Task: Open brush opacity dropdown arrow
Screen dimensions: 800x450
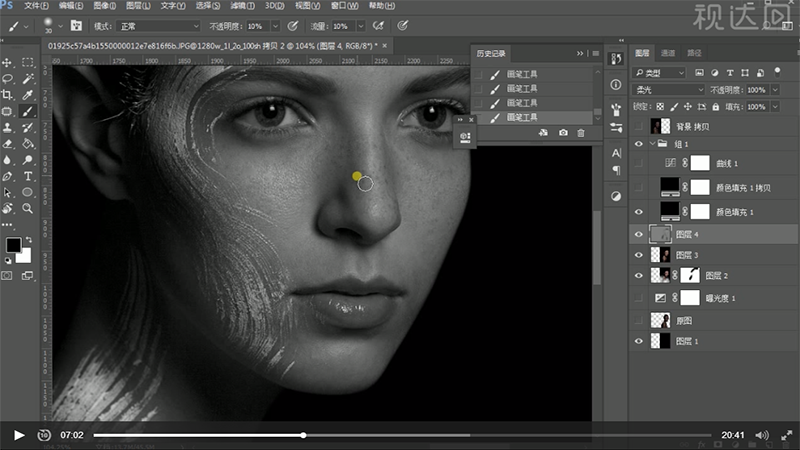Action: (276, 26)
